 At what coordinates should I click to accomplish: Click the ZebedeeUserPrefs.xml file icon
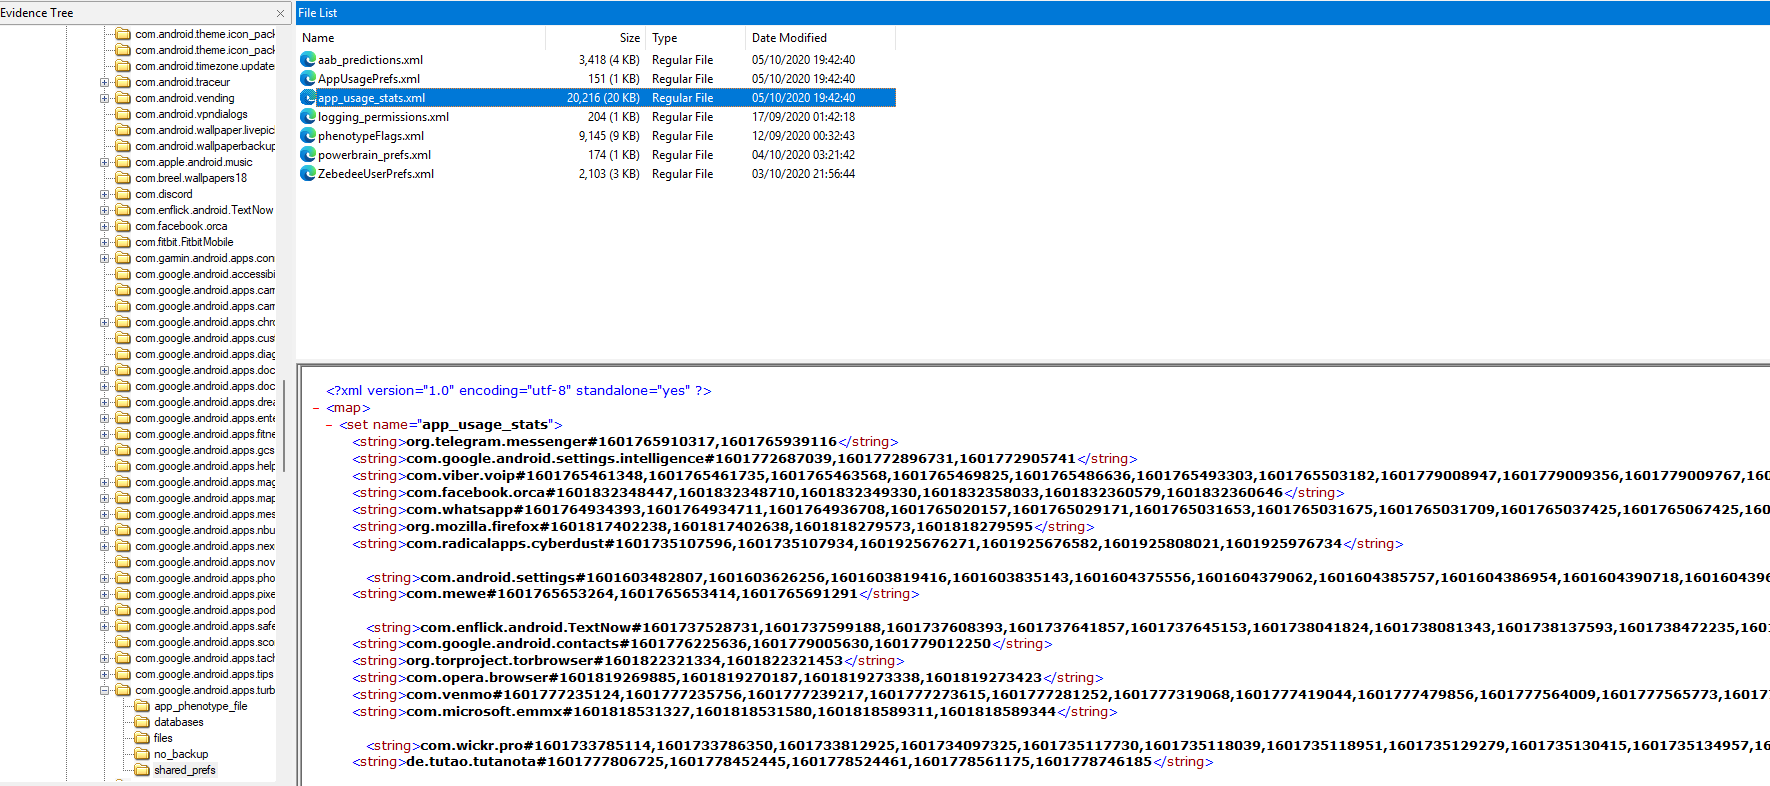pos(308,174)
